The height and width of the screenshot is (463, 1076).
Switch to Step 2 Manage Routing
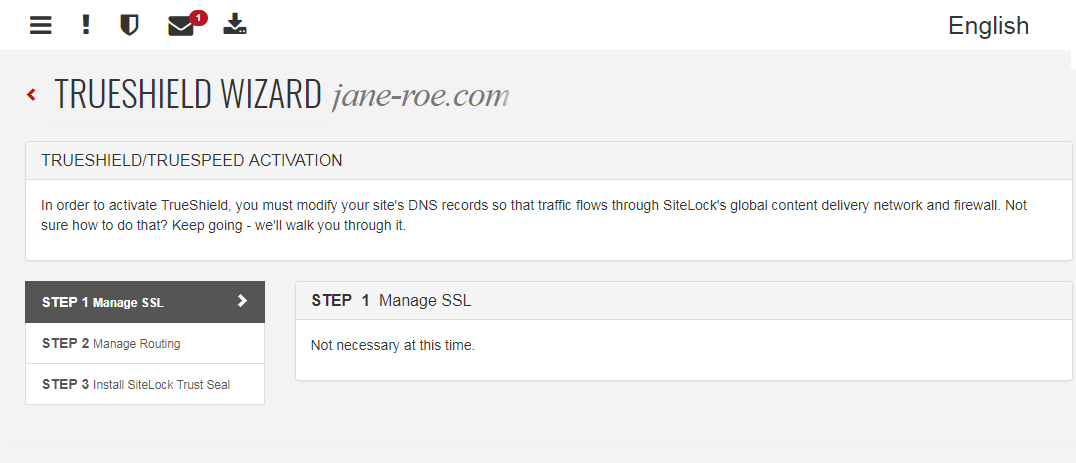point(145,343)
